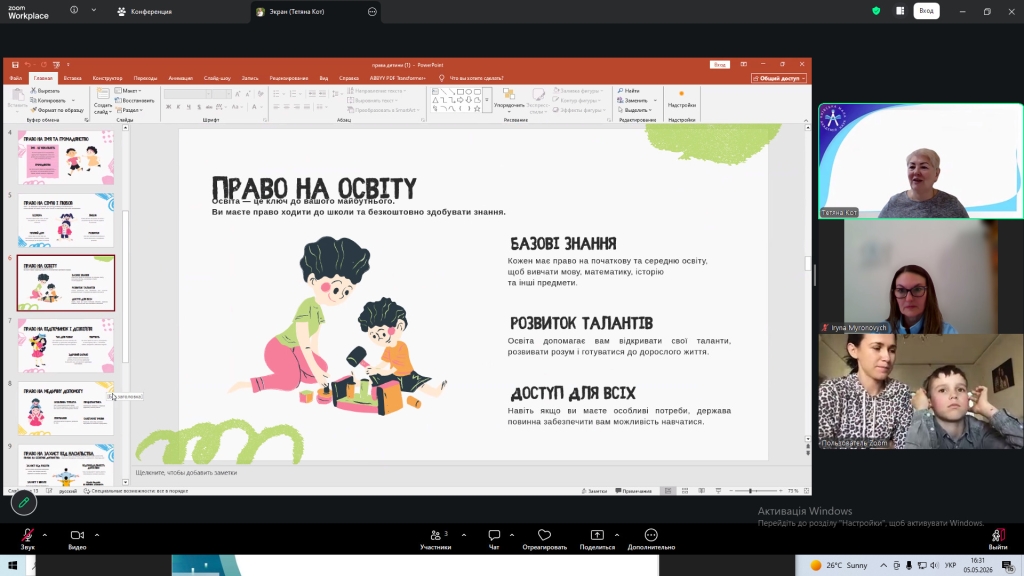Select slide 7 thumbnail in shared screen

pyautogui.click(x=66, y=345)
